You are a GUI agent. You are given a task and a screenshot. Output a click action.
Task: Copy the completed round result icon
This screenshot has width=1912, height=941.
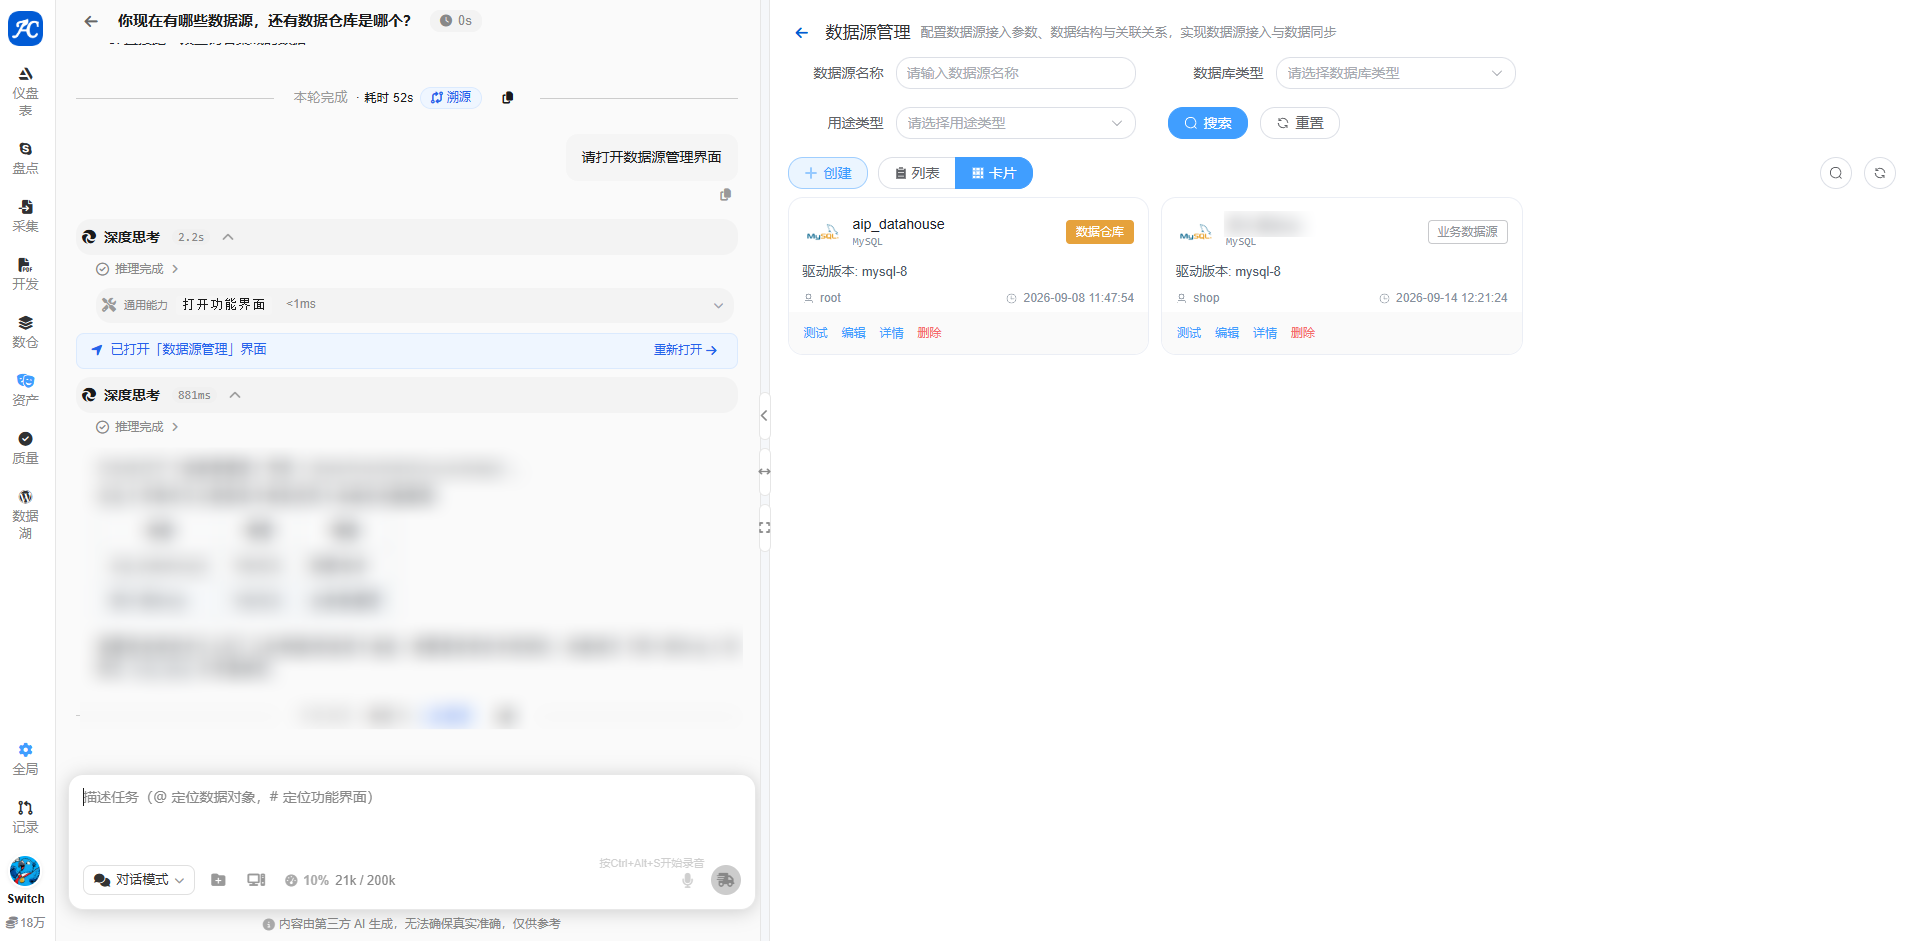(507, 98)
